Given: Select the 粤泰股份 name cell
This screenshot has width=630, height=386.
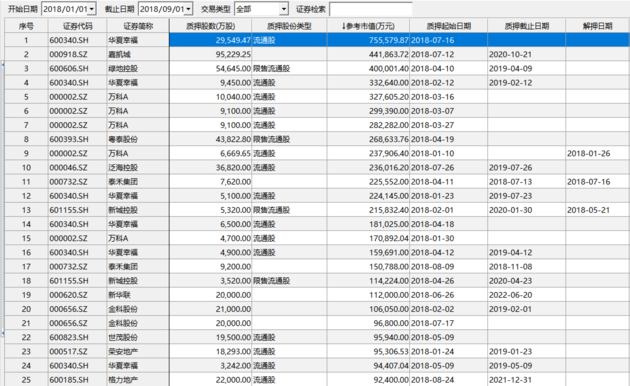Looking at the screenshot, I should tap(138, 139).
